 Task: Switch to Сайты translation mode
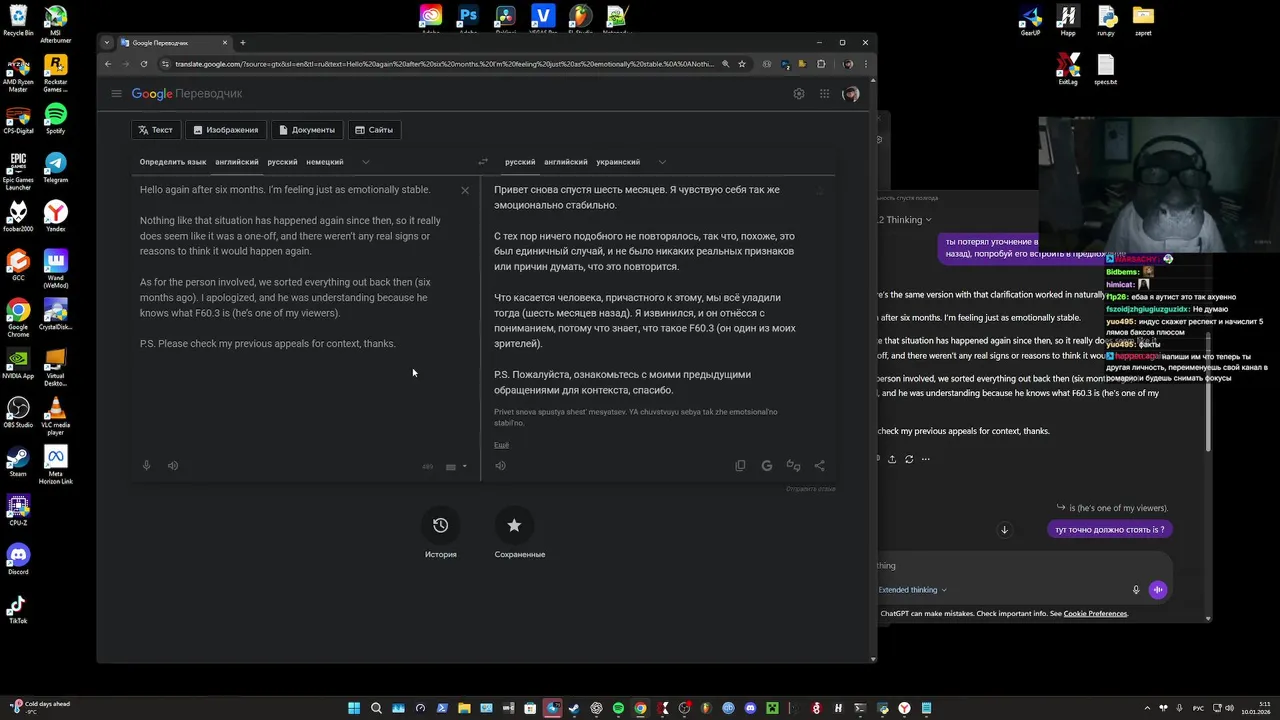[x=374, y=130]
